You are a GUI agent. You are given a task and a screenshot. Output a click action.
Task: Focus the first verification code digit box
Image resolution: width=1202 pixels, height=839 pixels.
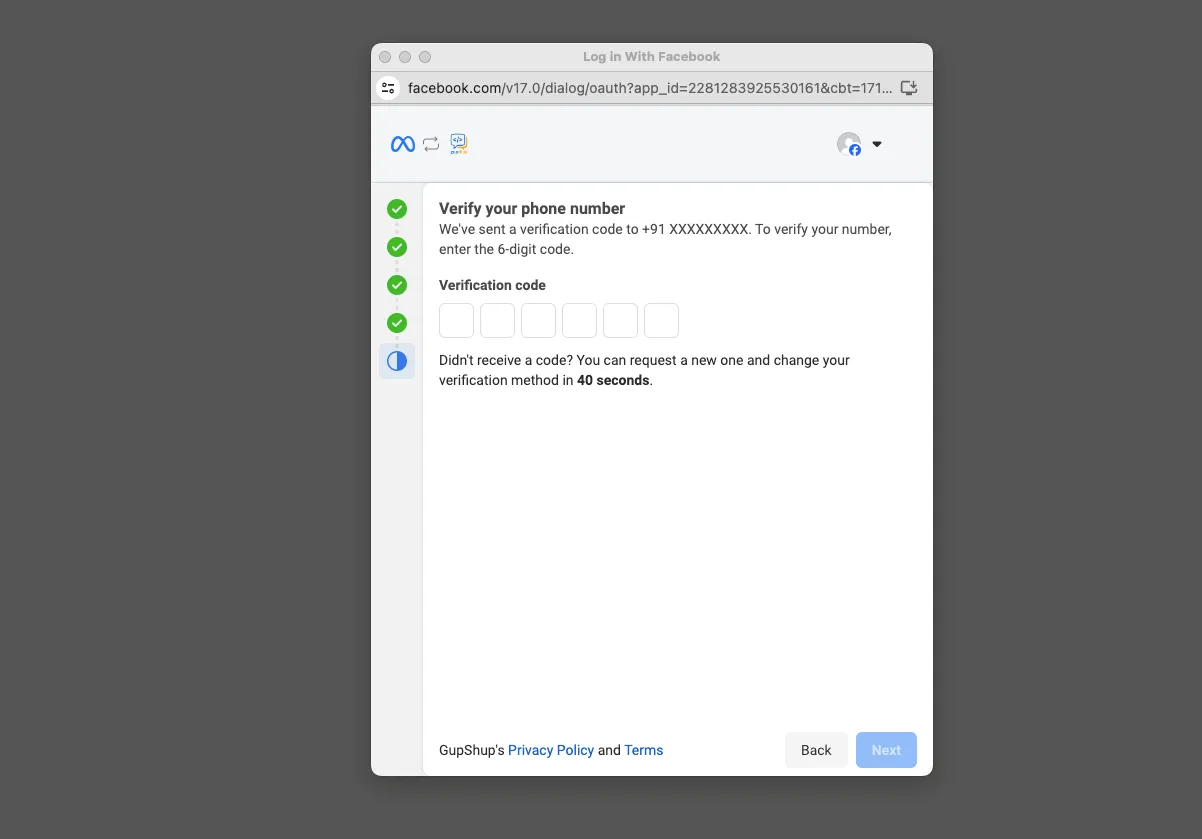pyautogui.click(x=456, y=321)
